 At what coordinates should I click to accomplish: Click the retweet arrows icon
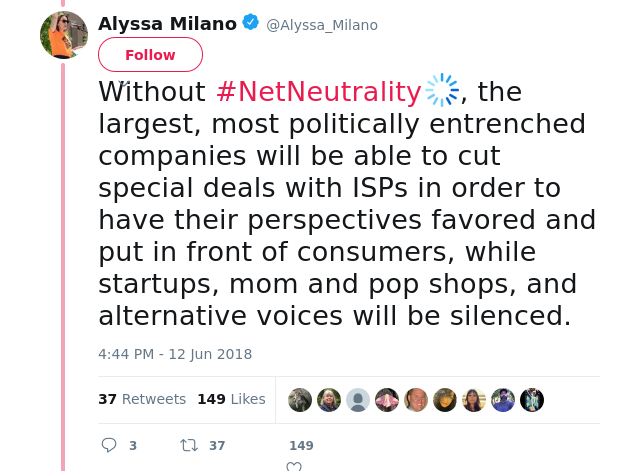coord(188,445)
